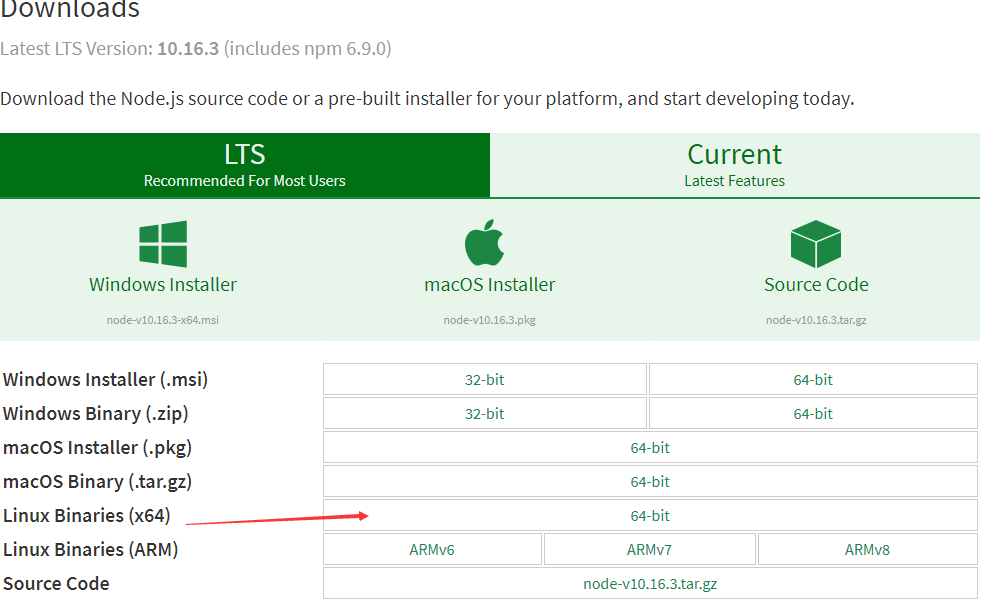Viewport: 989px width, 606px height.
Task: Switch to the LTS tab
Action: coord(245,165)
